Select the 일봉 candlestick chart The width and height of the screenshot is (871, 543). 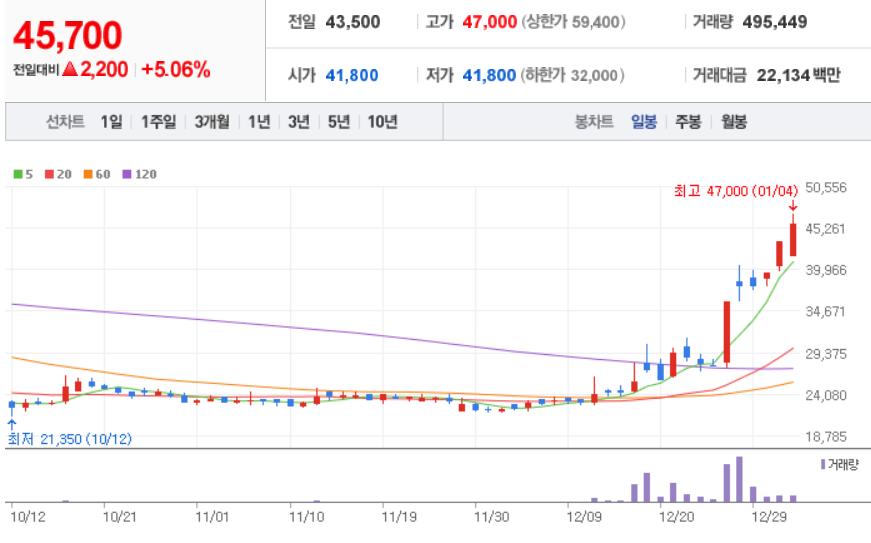(x=644, y=122)
